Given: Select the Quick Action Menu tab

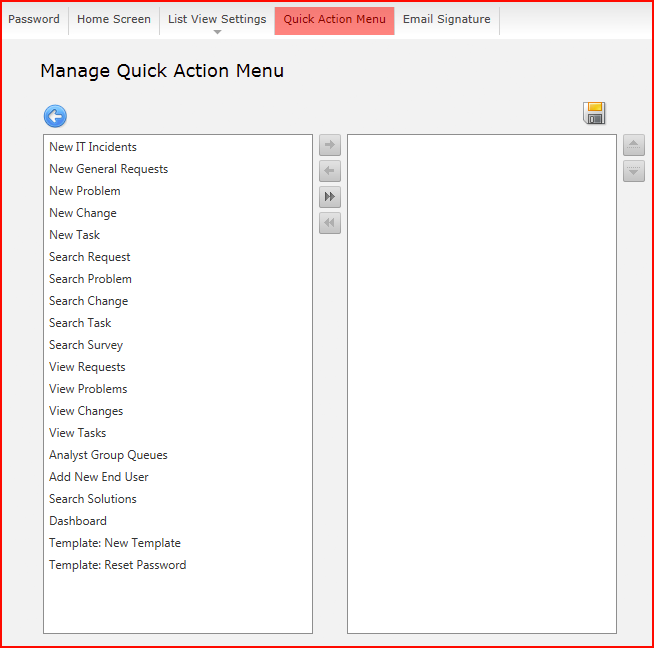Looking at the screenshot, I should [335, 20].
